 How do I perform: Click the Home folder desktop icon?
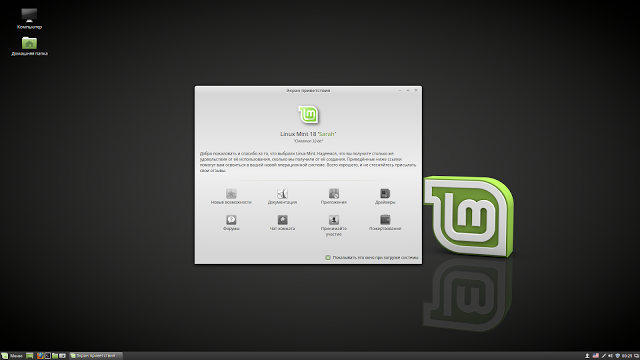click(29, 46)
